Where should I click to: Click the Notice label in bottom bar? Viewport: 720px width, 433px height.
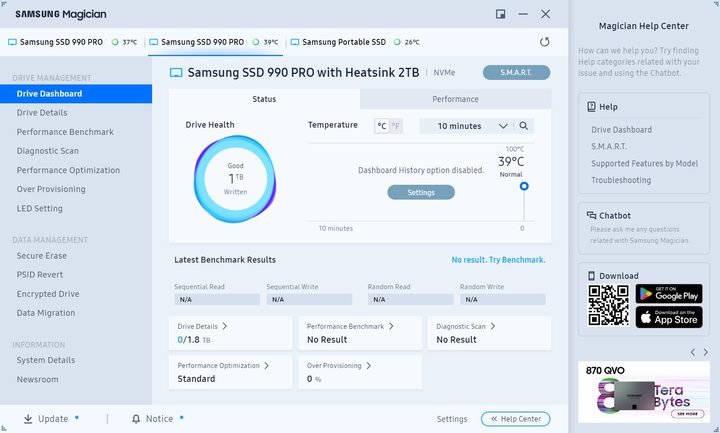(159, 419)
